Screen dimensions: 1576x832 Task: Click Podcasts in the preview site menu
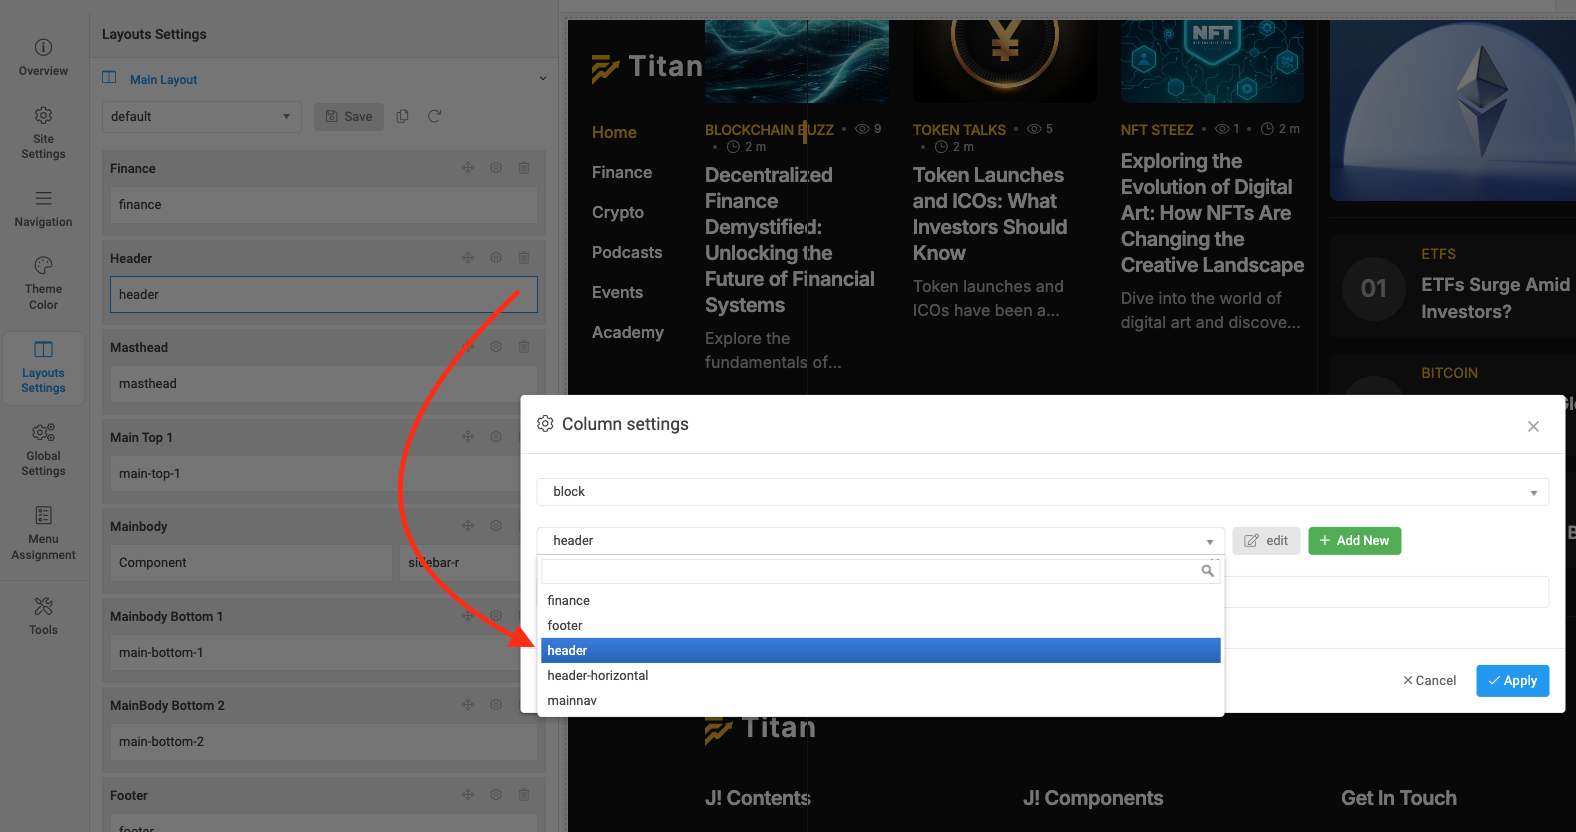(627, 252)
